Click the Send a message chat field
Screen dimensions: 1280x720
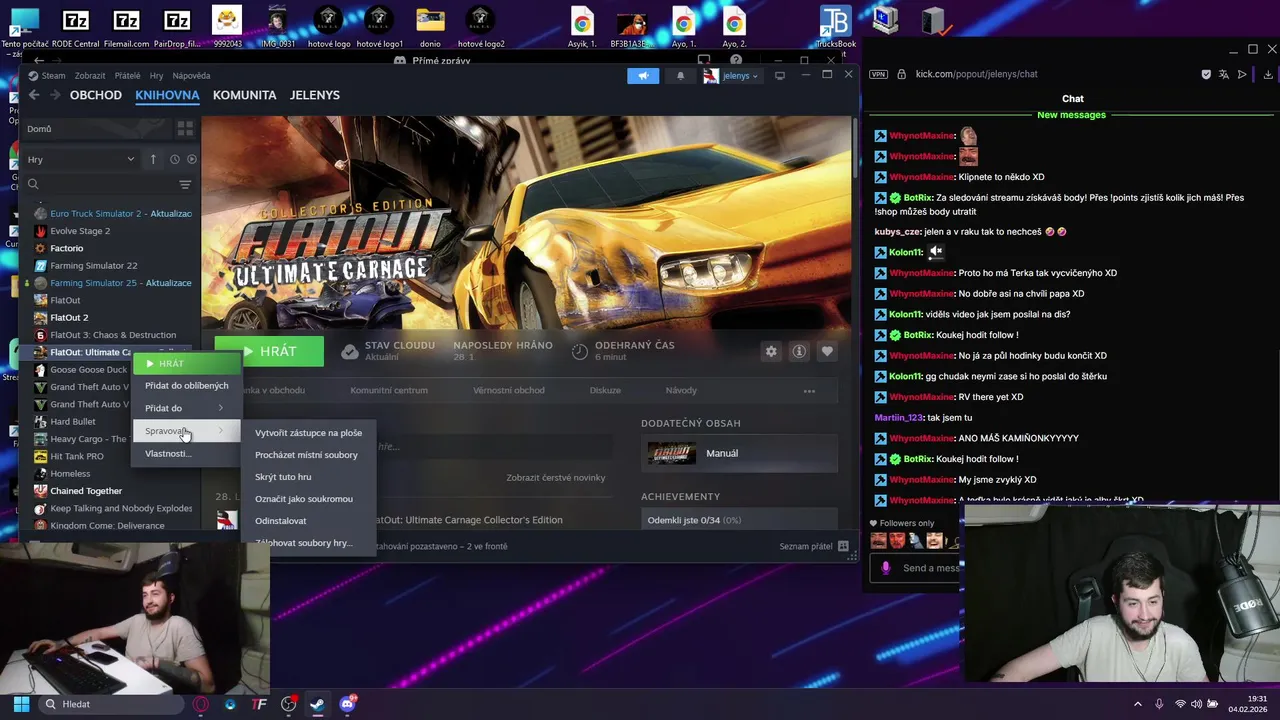[x=930, y=568]
